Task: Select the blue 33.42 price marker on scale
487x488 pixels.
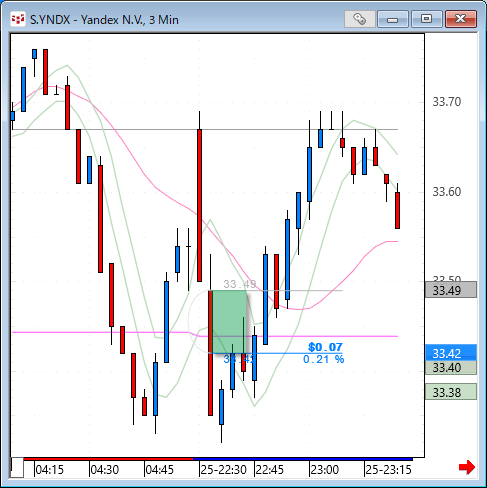Action: [451, 353]
